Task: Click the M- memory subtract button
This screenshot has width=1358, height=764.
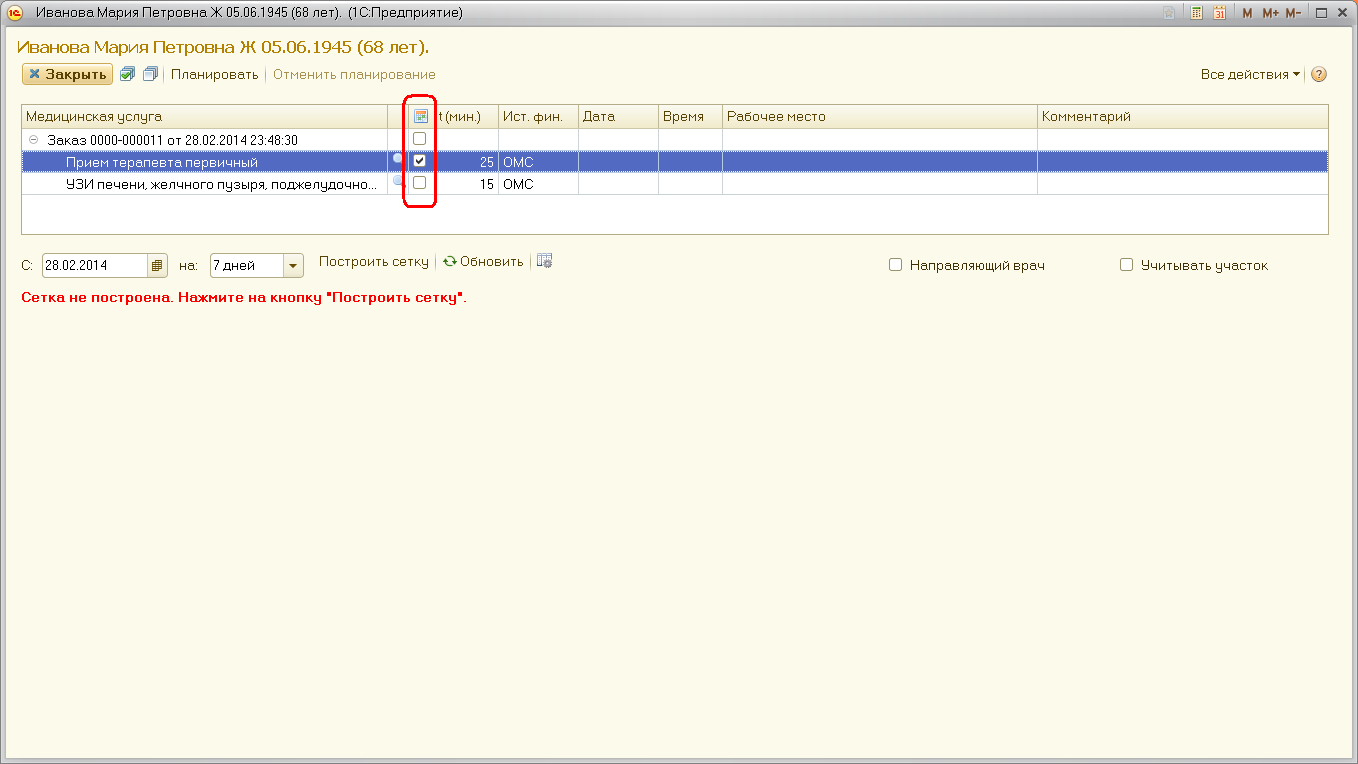Action: point(1293,13)
